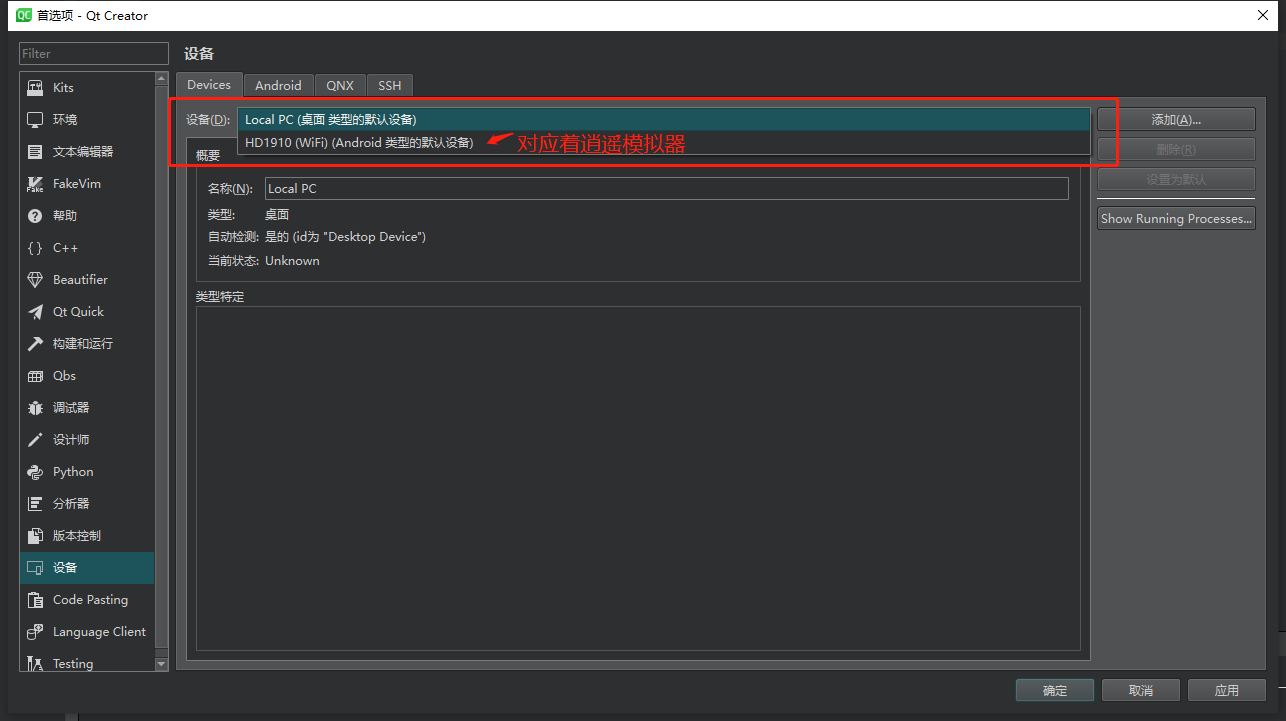
Task: Open Testing category icon
Action: [x=35, y=663]
